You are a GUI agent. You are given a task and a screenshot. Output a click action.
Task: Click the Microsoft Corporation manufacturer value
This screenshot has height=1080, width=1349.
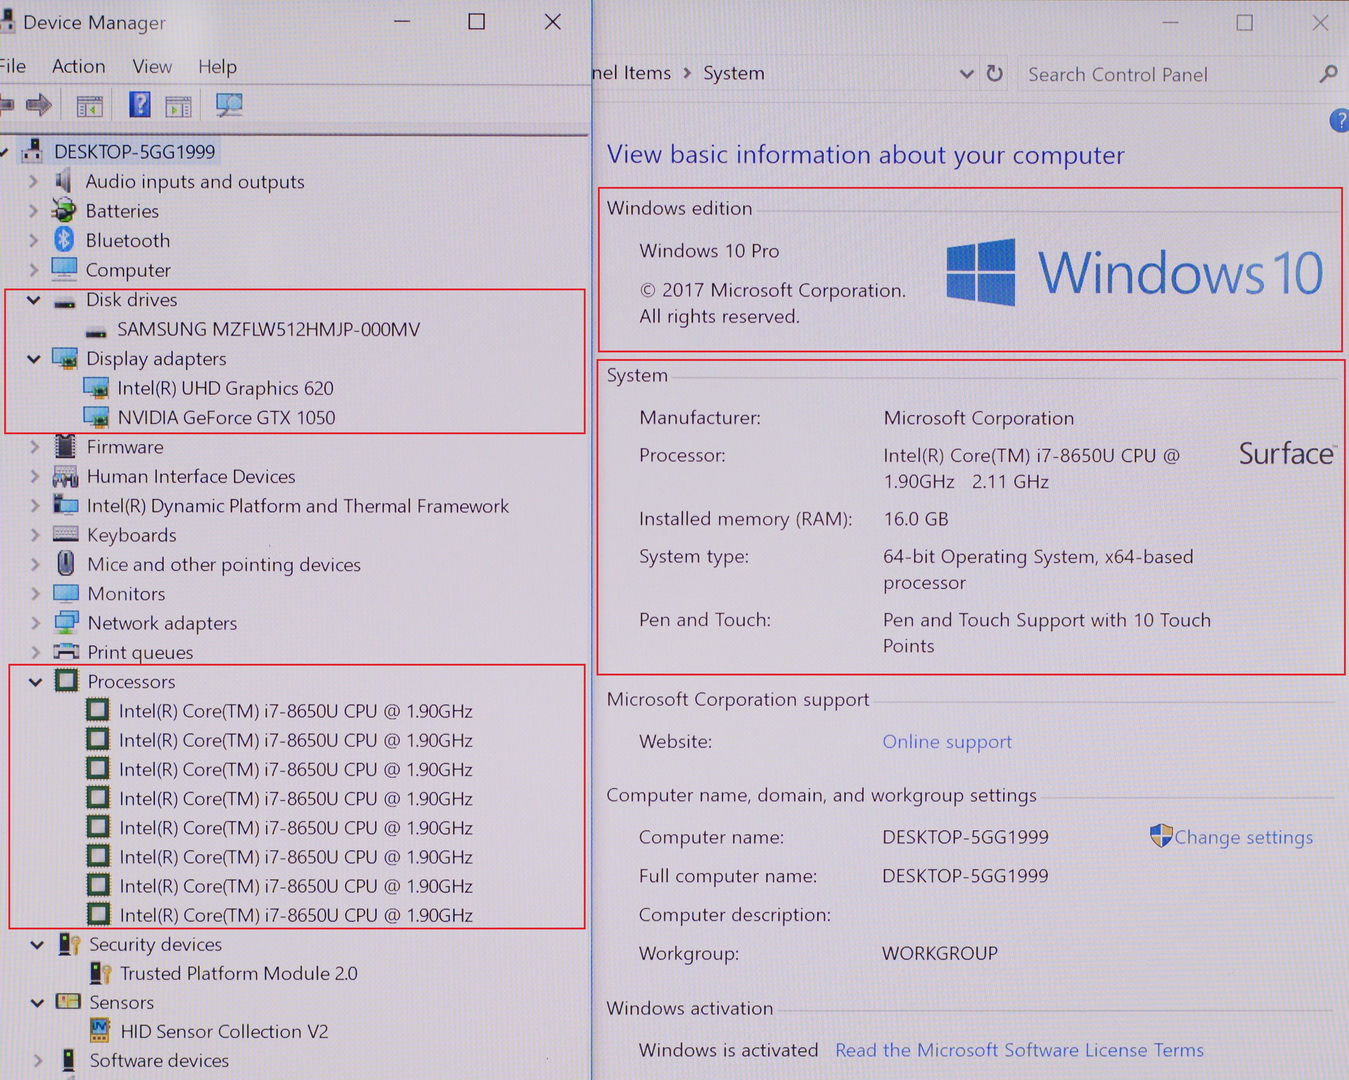point(979,418)
